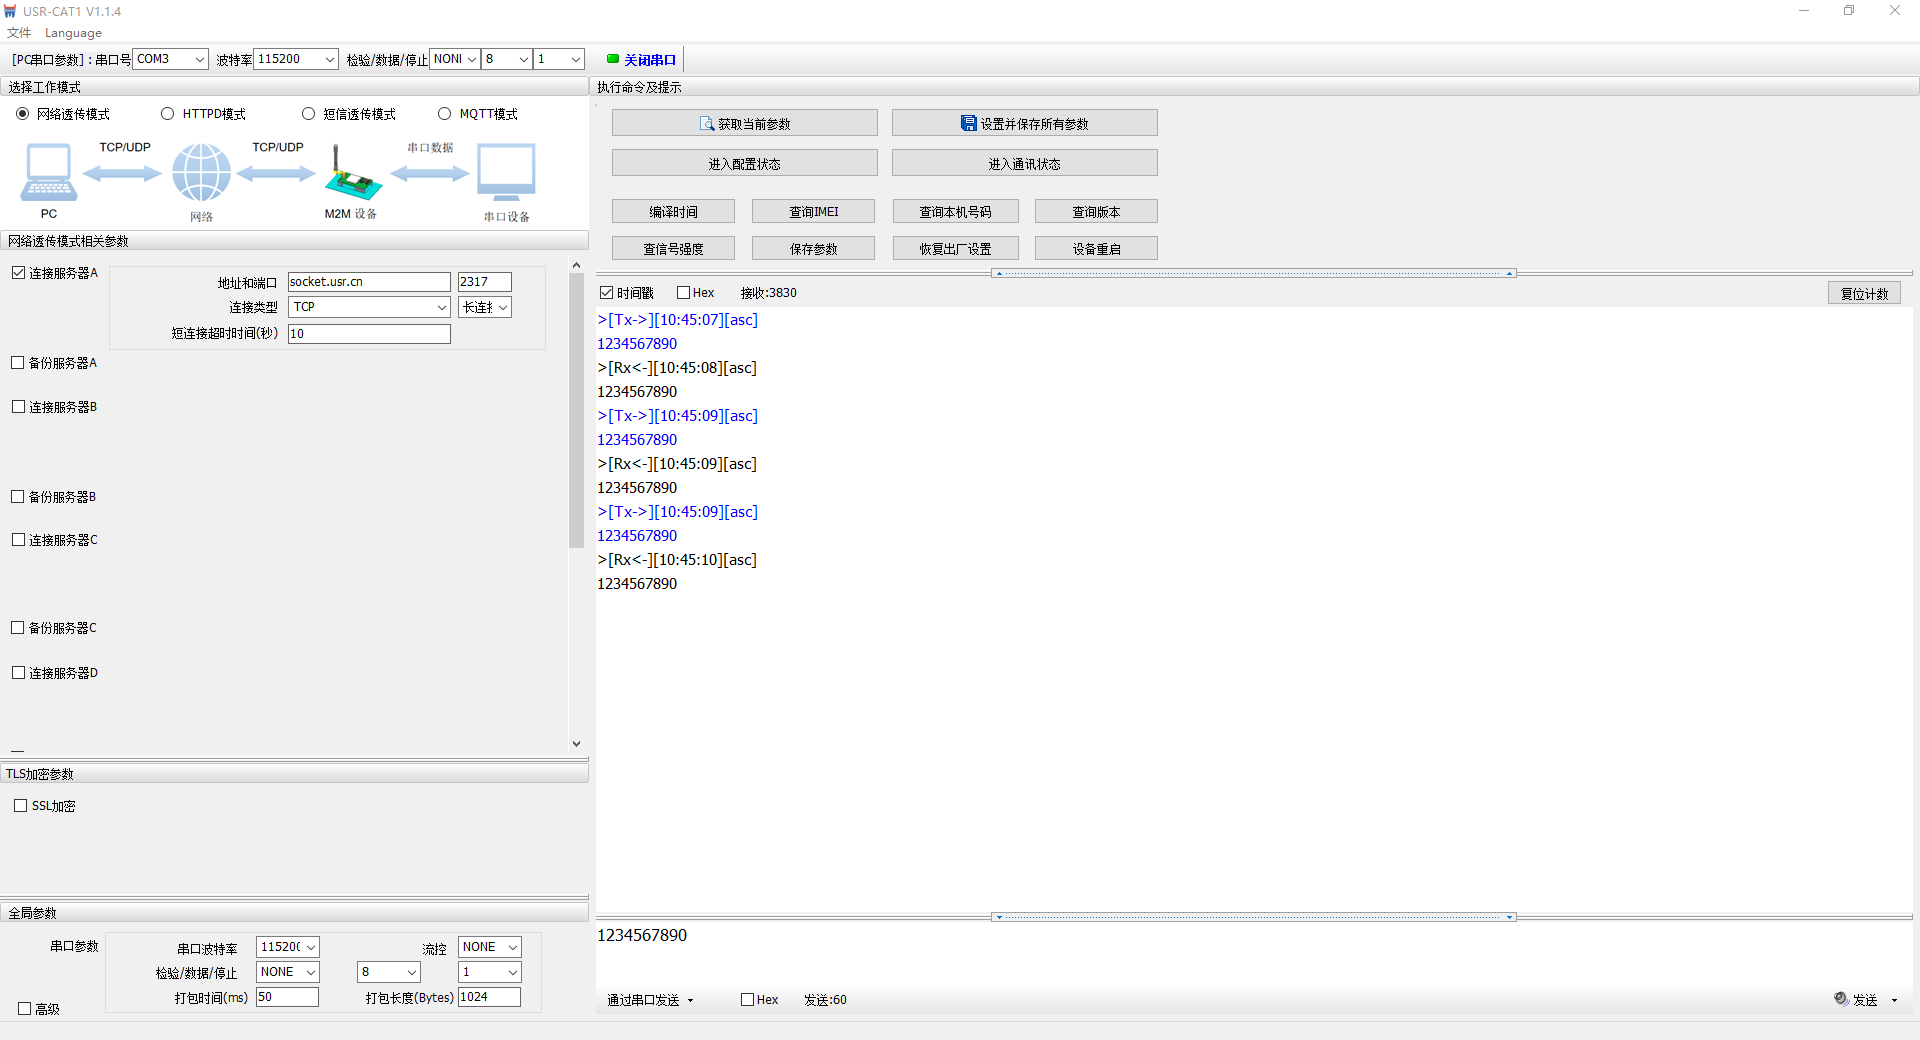The image size is (1920, 1040).
Task: Open the Language menu
Action: click(x=73, y=33)
